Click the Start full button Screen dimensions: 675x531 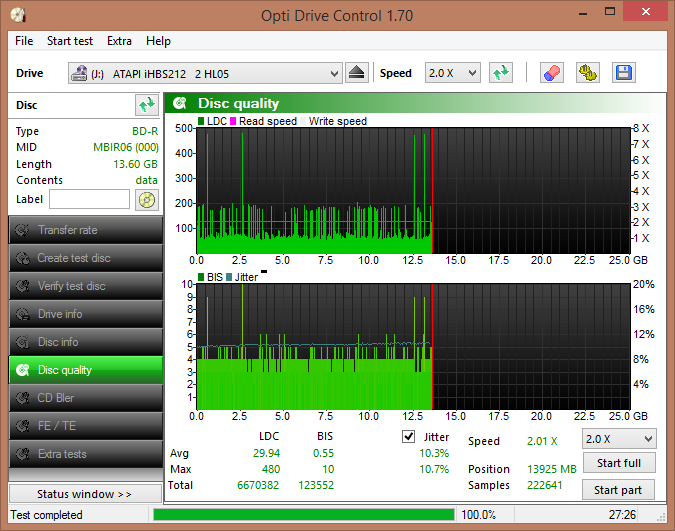coord(619,463)
